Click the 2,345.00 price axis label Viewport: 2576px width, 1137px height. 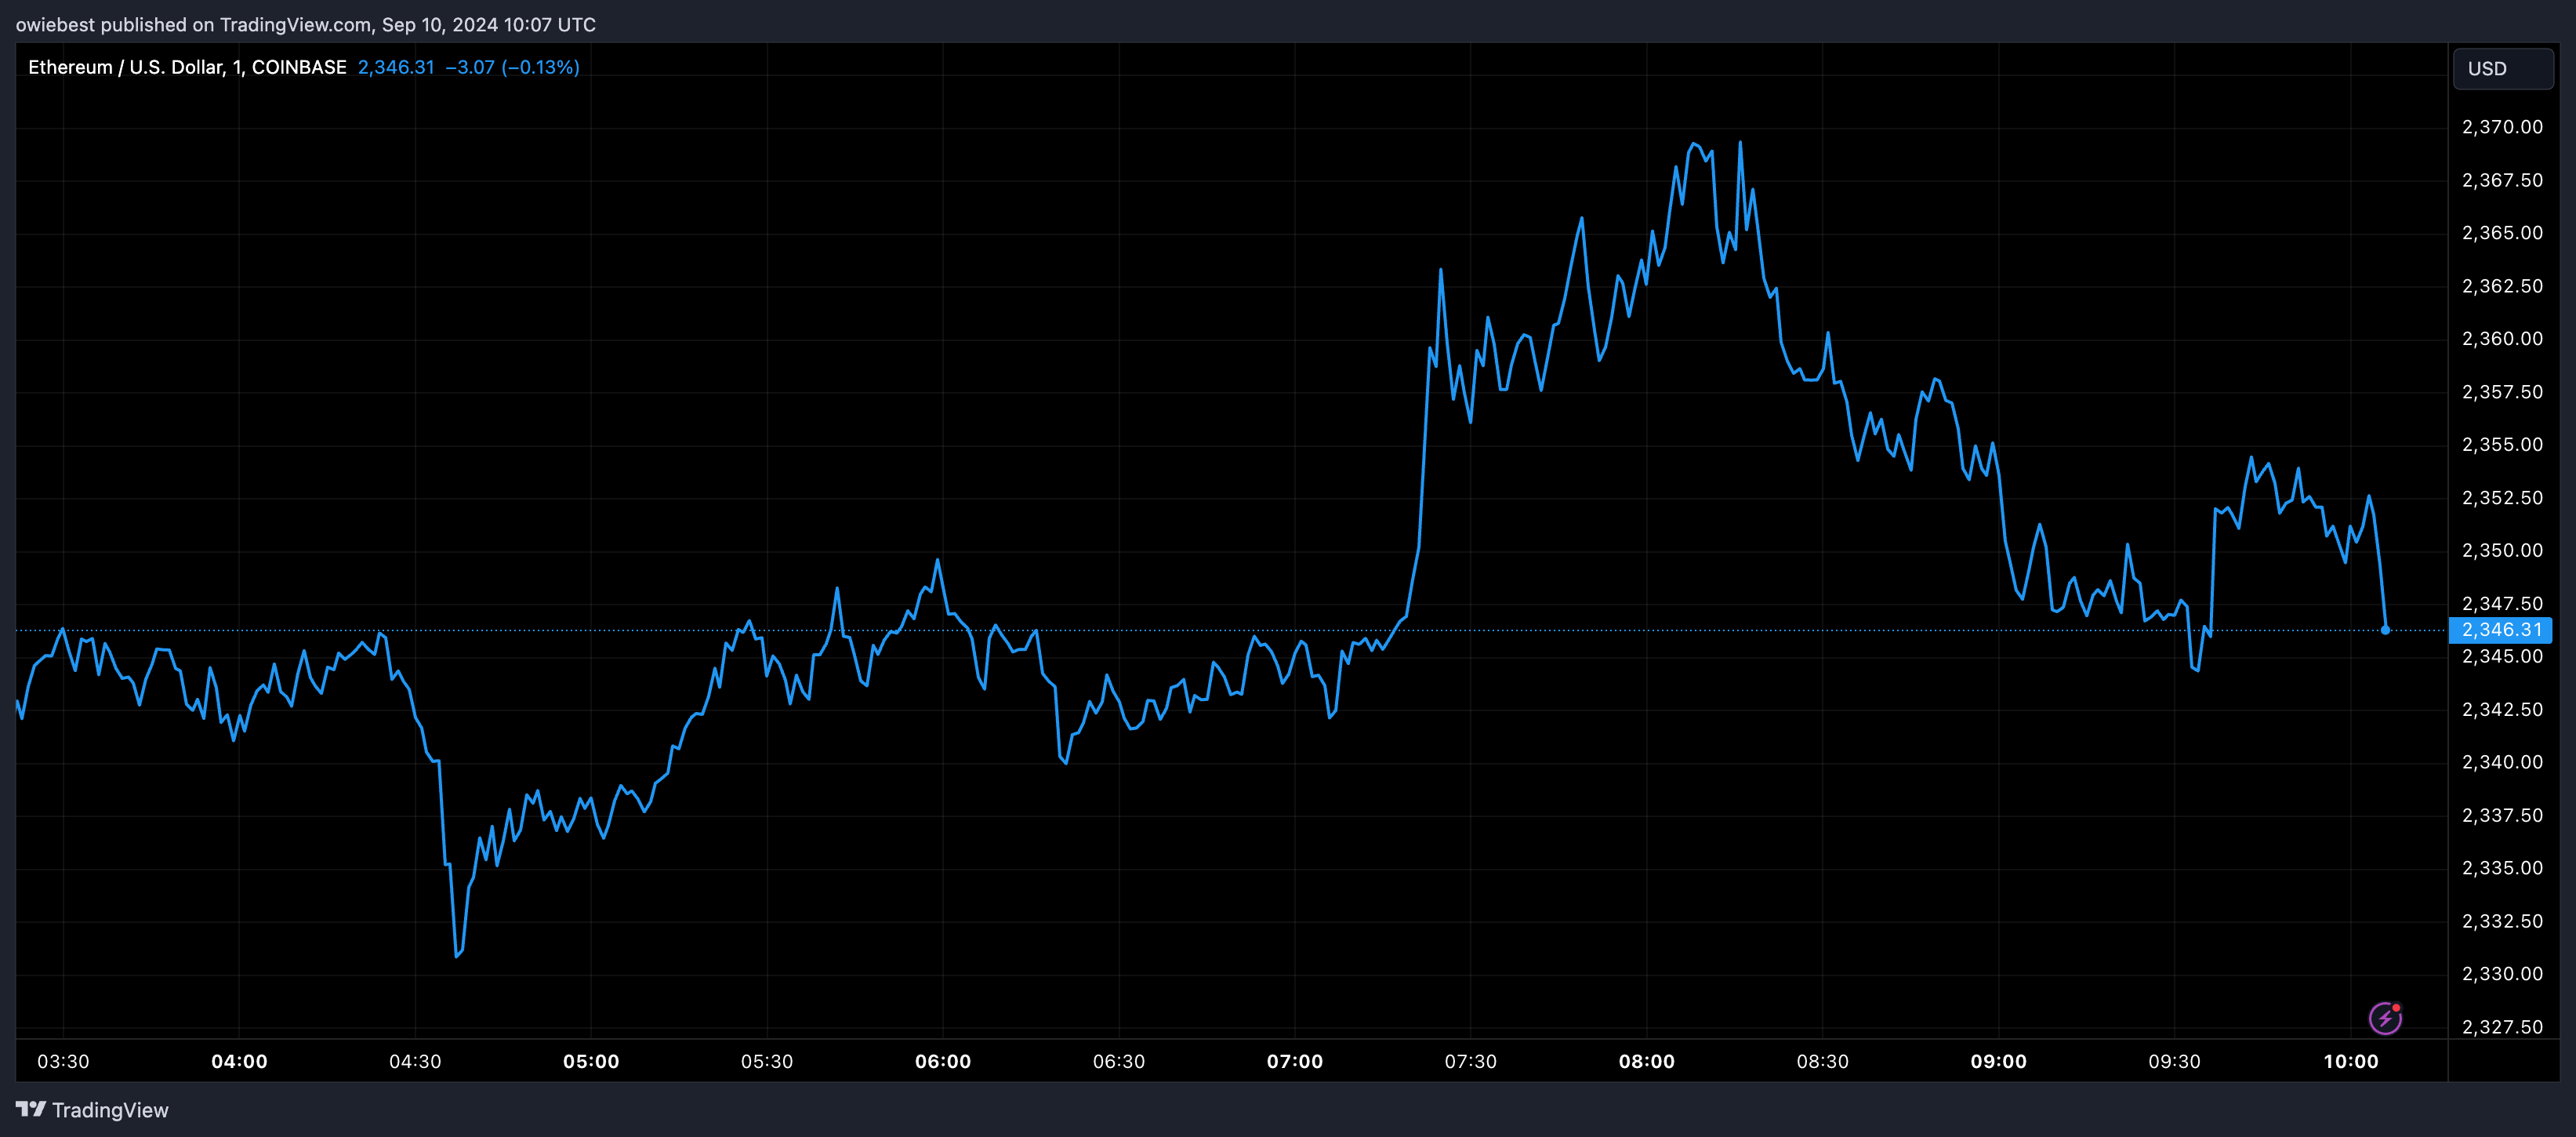pos(2502,657)
